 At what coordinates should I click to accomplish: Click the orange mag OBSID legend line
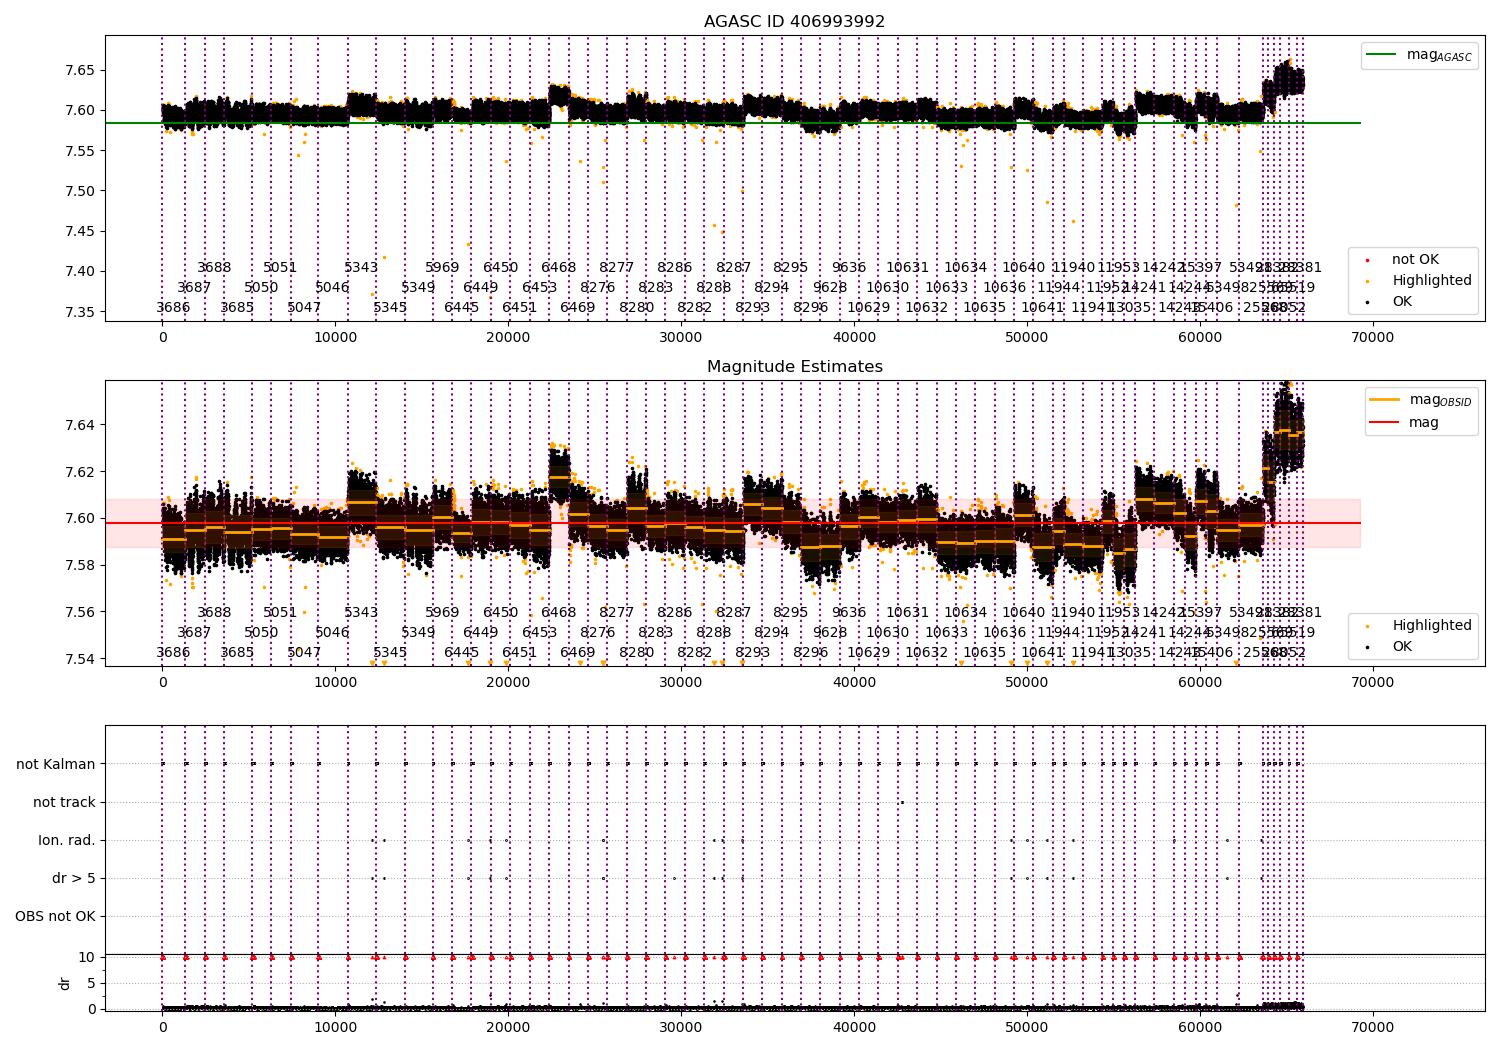tap(1385, 400)
